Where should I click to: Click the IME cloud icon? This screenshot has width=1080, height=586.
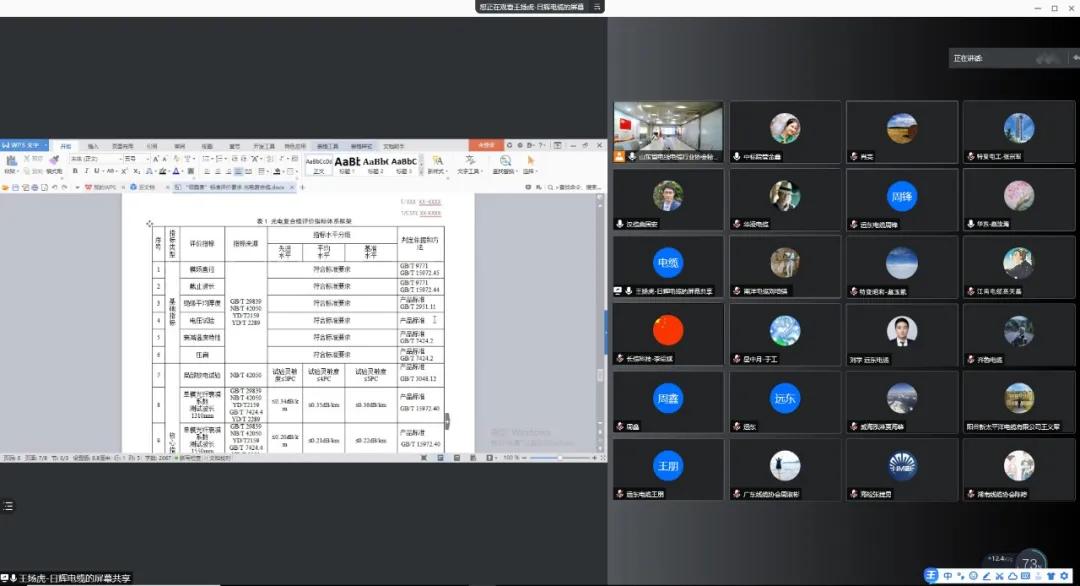(x=1012, y=576)
